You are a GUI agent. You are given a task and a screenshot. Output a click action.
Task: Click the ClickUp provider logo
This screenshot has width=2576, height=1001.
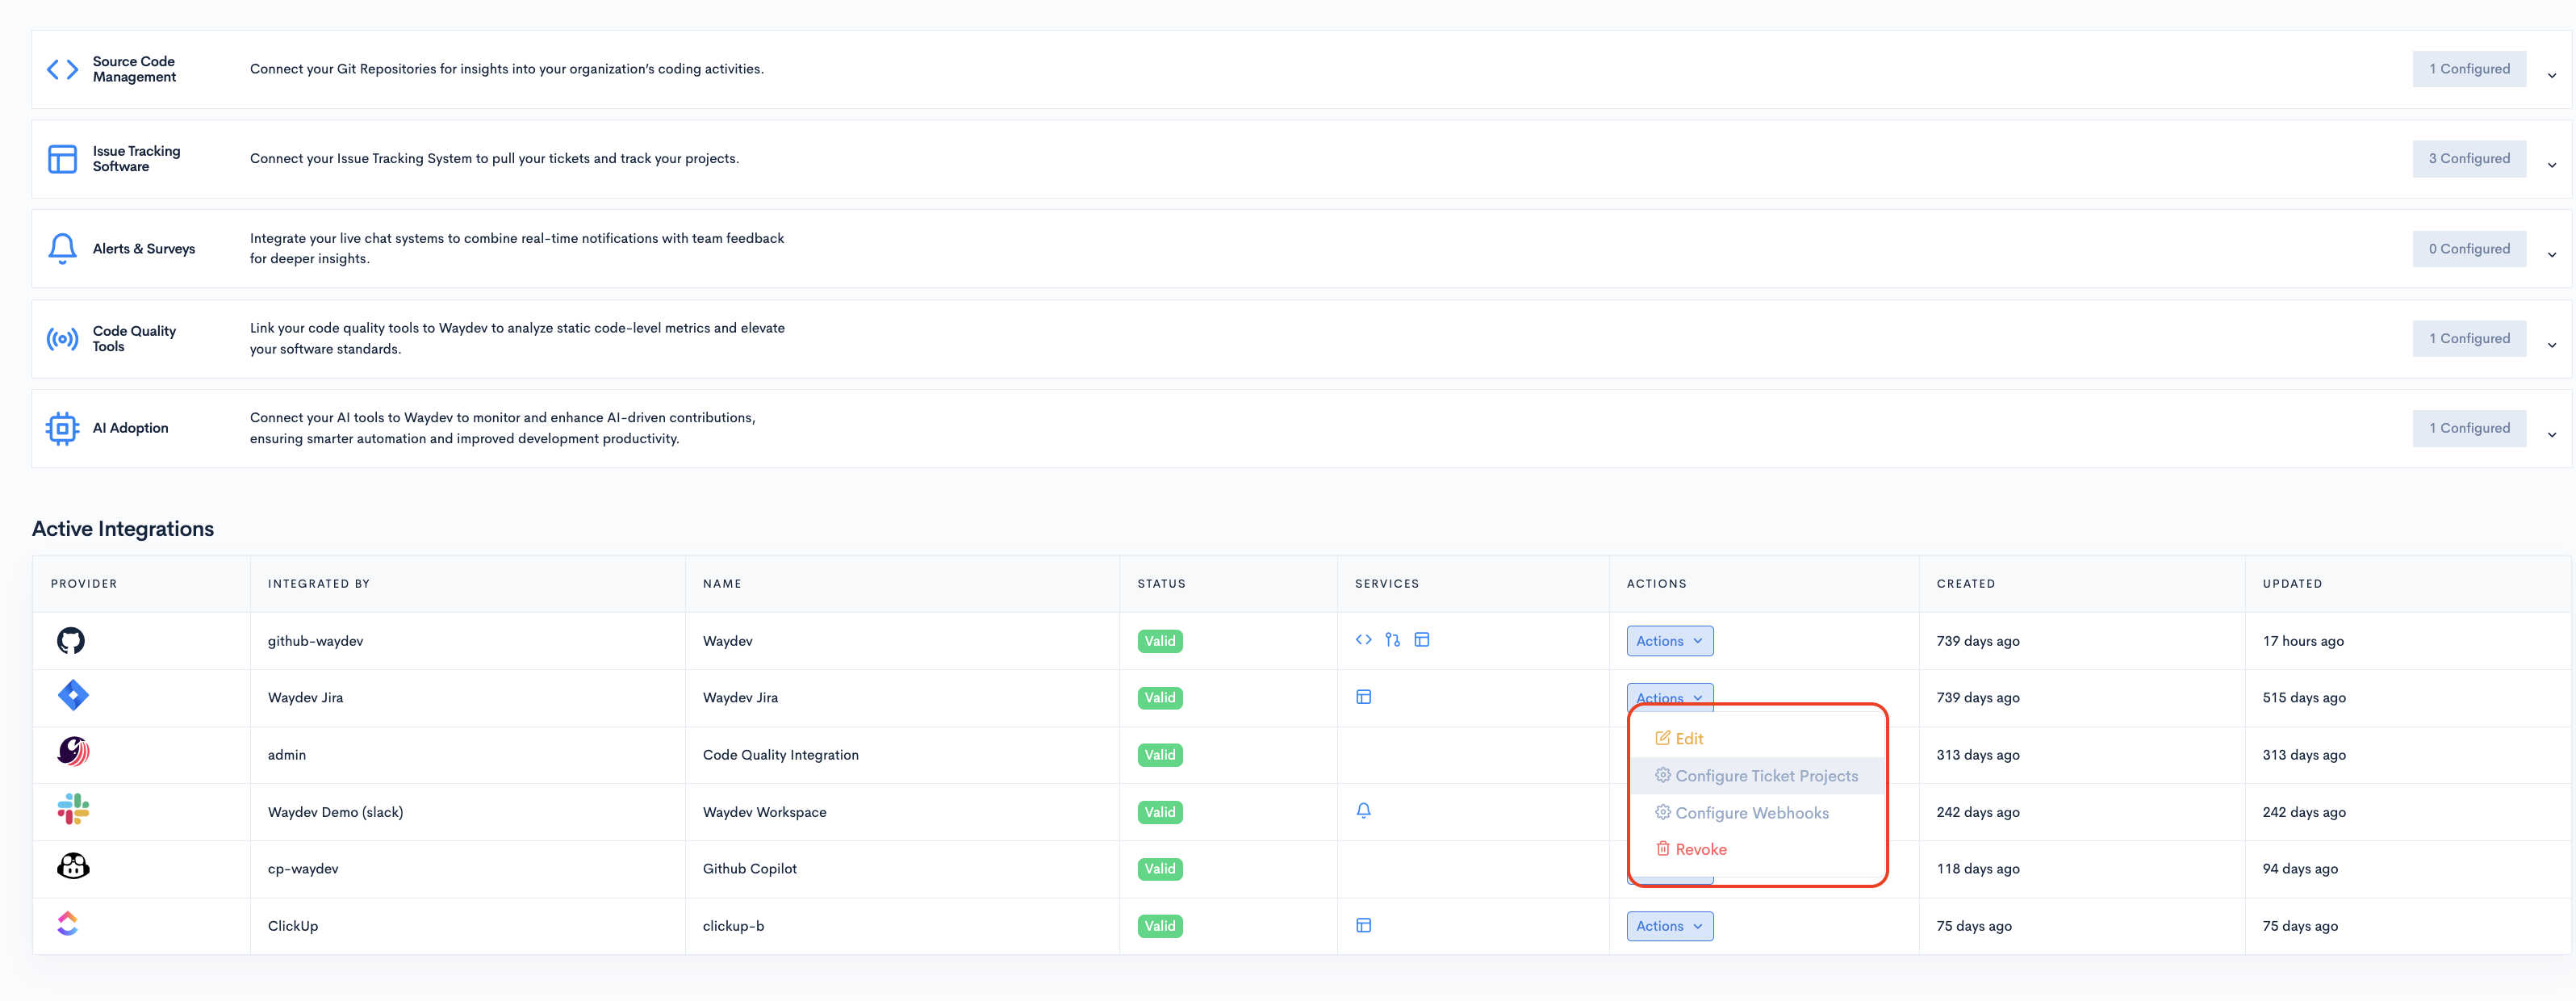pyautogui.click(x=67, y=923)
